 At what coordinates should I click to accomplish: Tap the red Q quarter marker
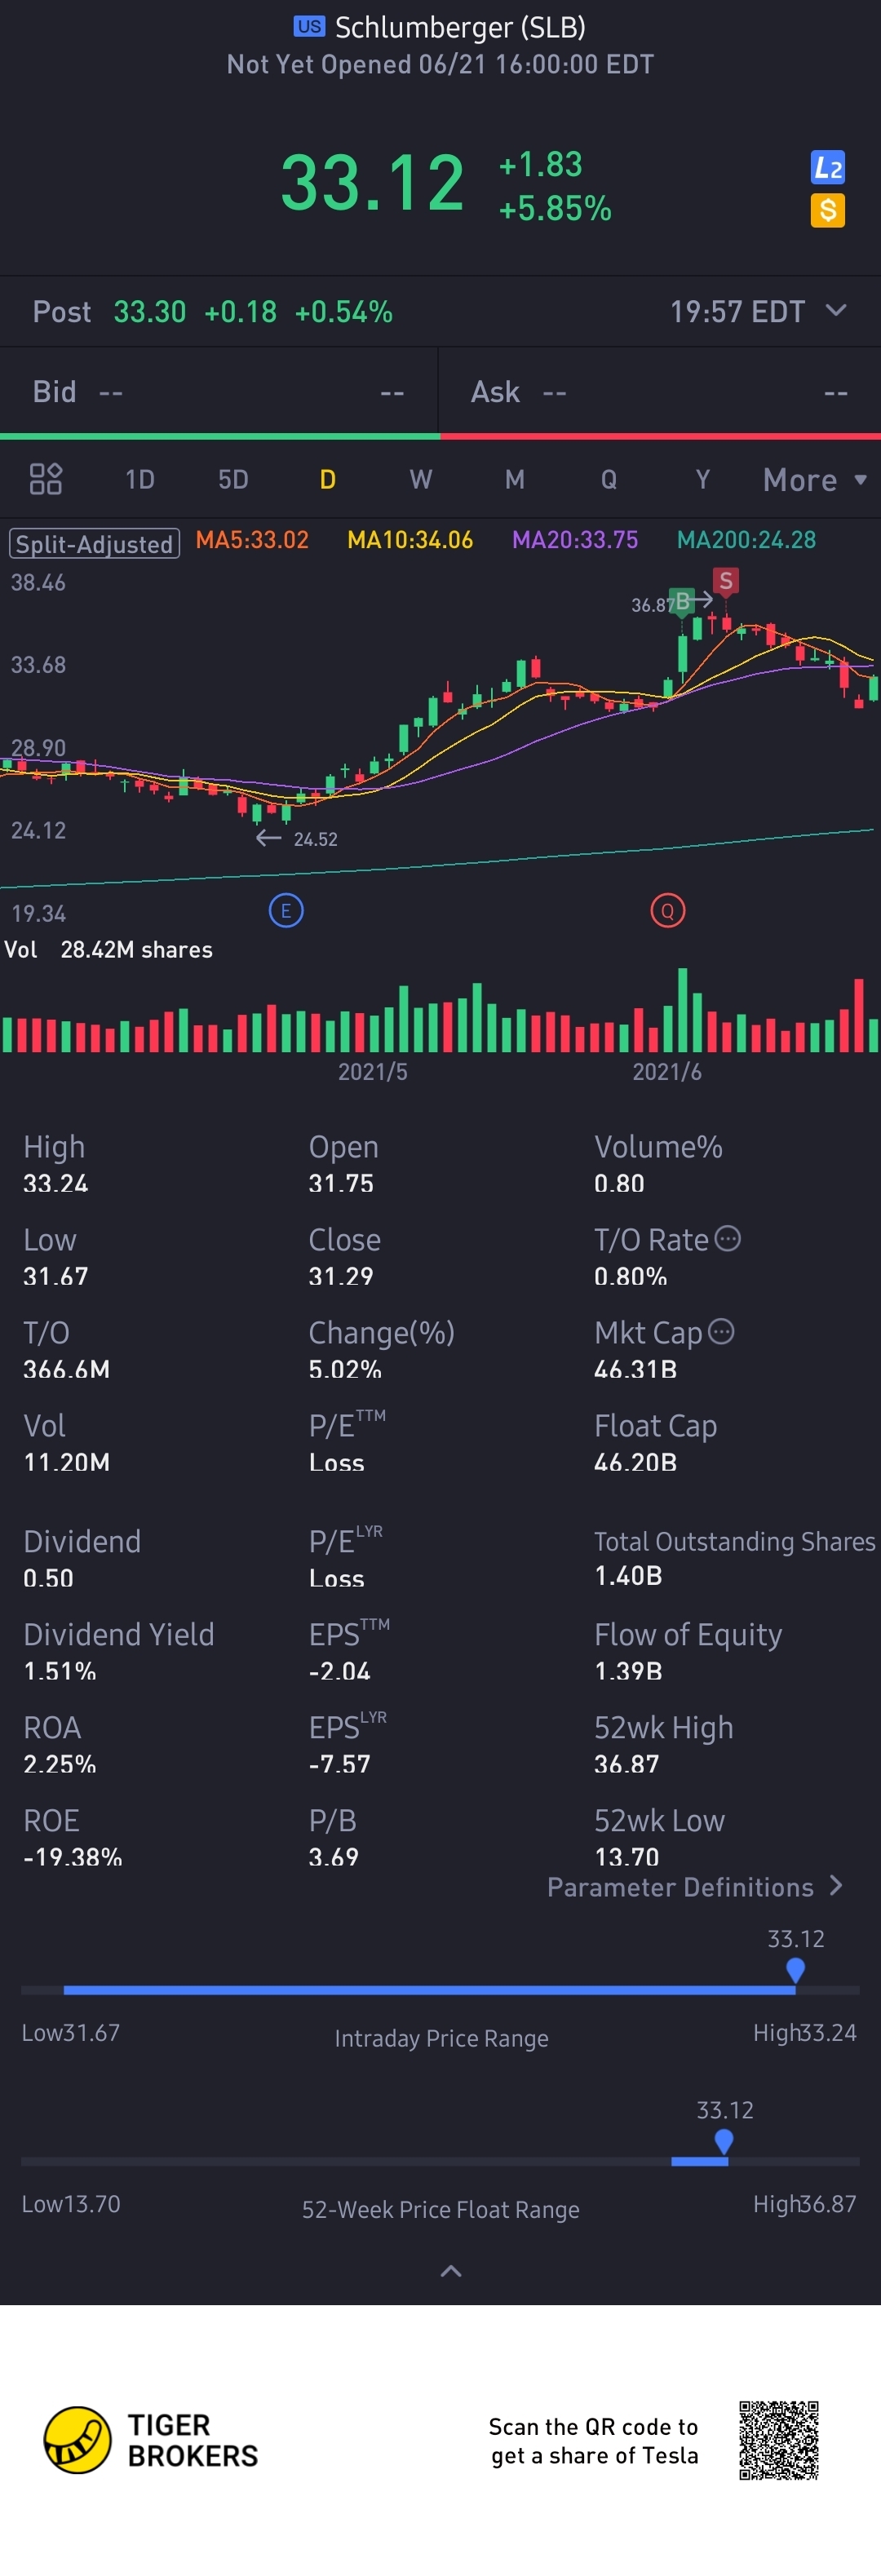tap(668, 911)
